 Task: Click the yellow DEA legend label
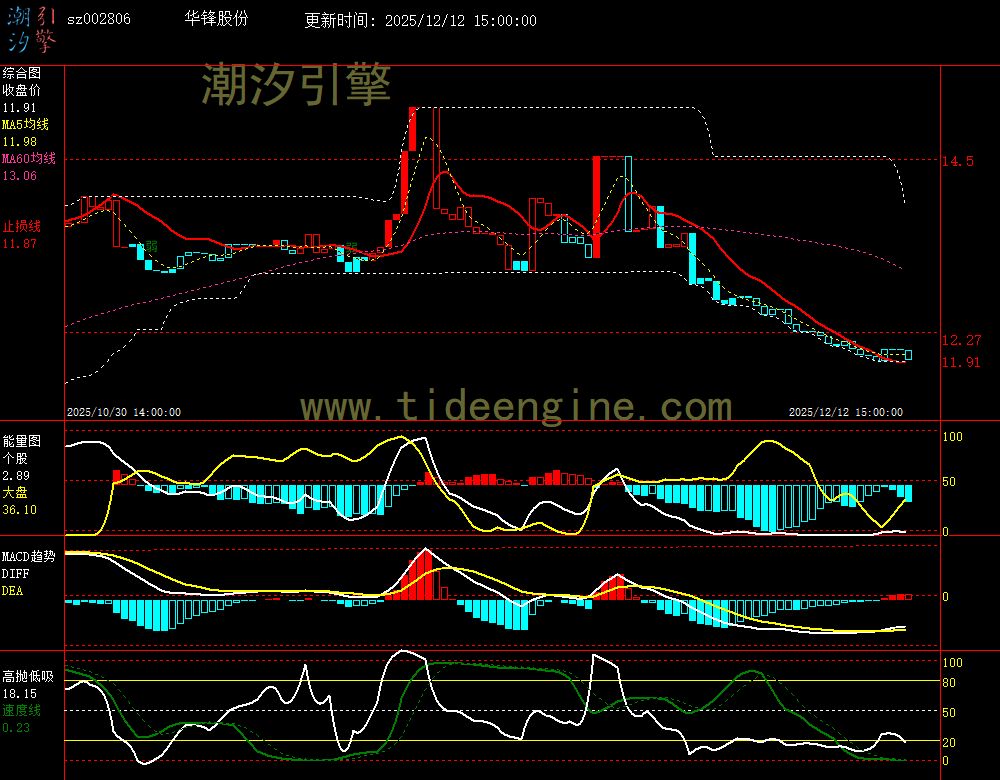point(12,591)
